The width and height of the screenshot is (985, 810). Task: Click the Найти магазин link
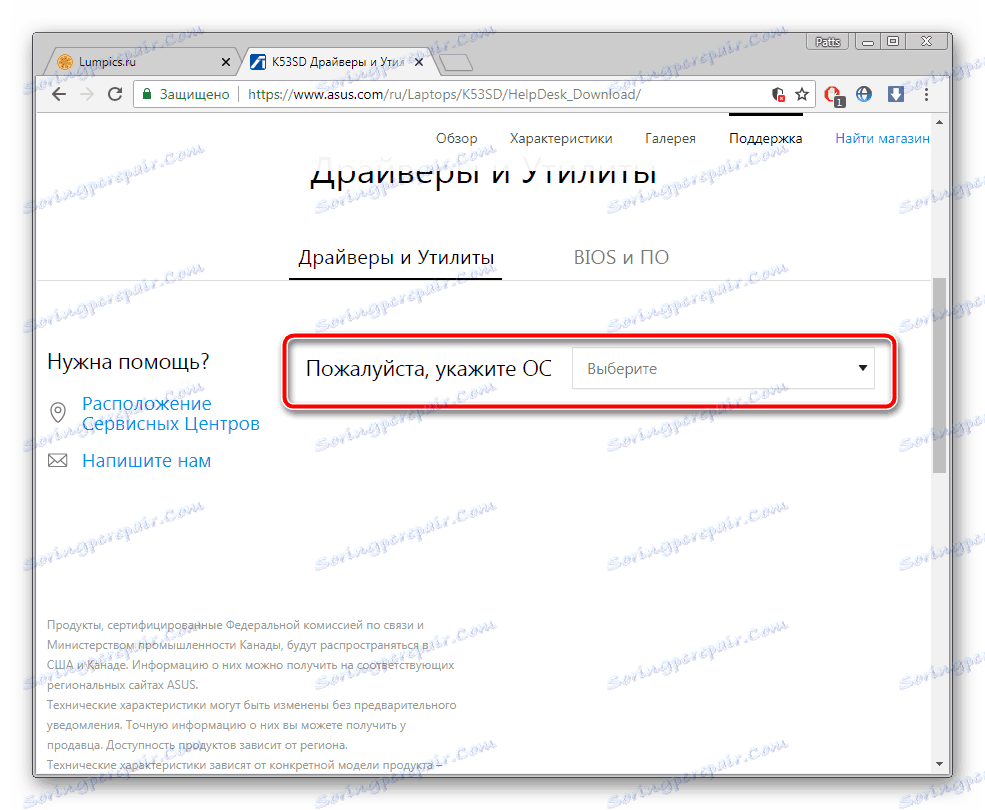click(x=881, y=138)
